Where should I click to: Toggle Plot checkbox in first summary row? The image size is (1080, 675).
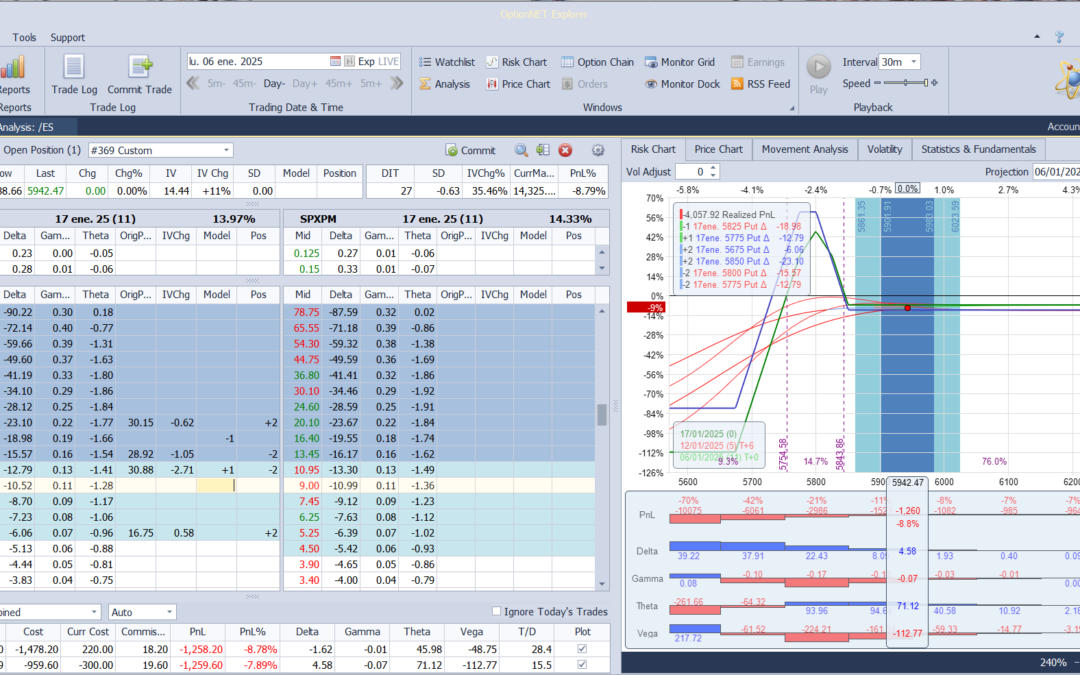point(583,649)
